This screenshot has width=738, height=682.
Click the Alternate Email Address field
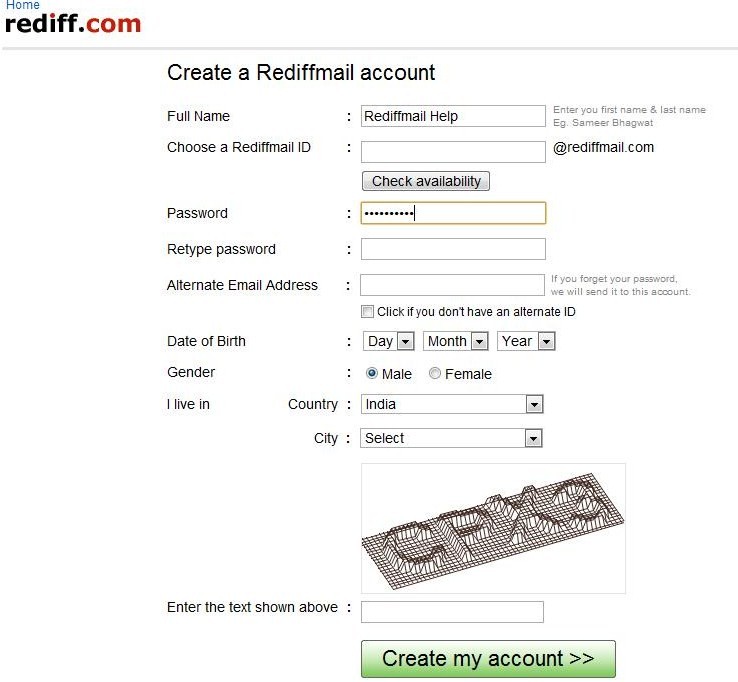pyautogui.click(x=452, y=285)
